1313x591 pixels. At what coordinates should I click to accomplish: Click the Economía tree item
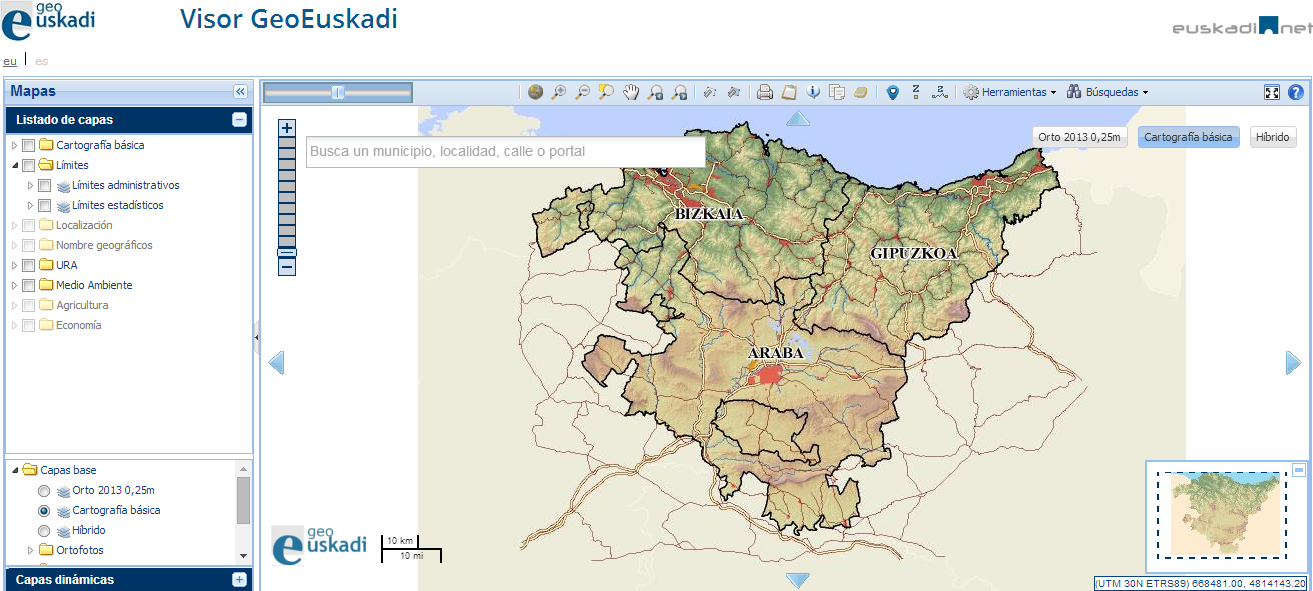[x=78, y=326]
